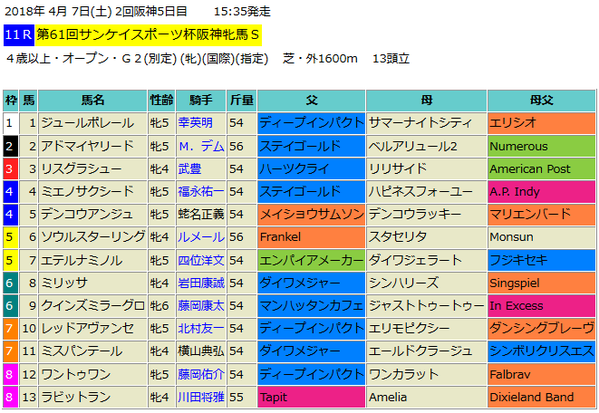The height and width of the screenshot is (413, 599).
Task: Click dam cell ベルアリュール2
Action: point(426,146)
